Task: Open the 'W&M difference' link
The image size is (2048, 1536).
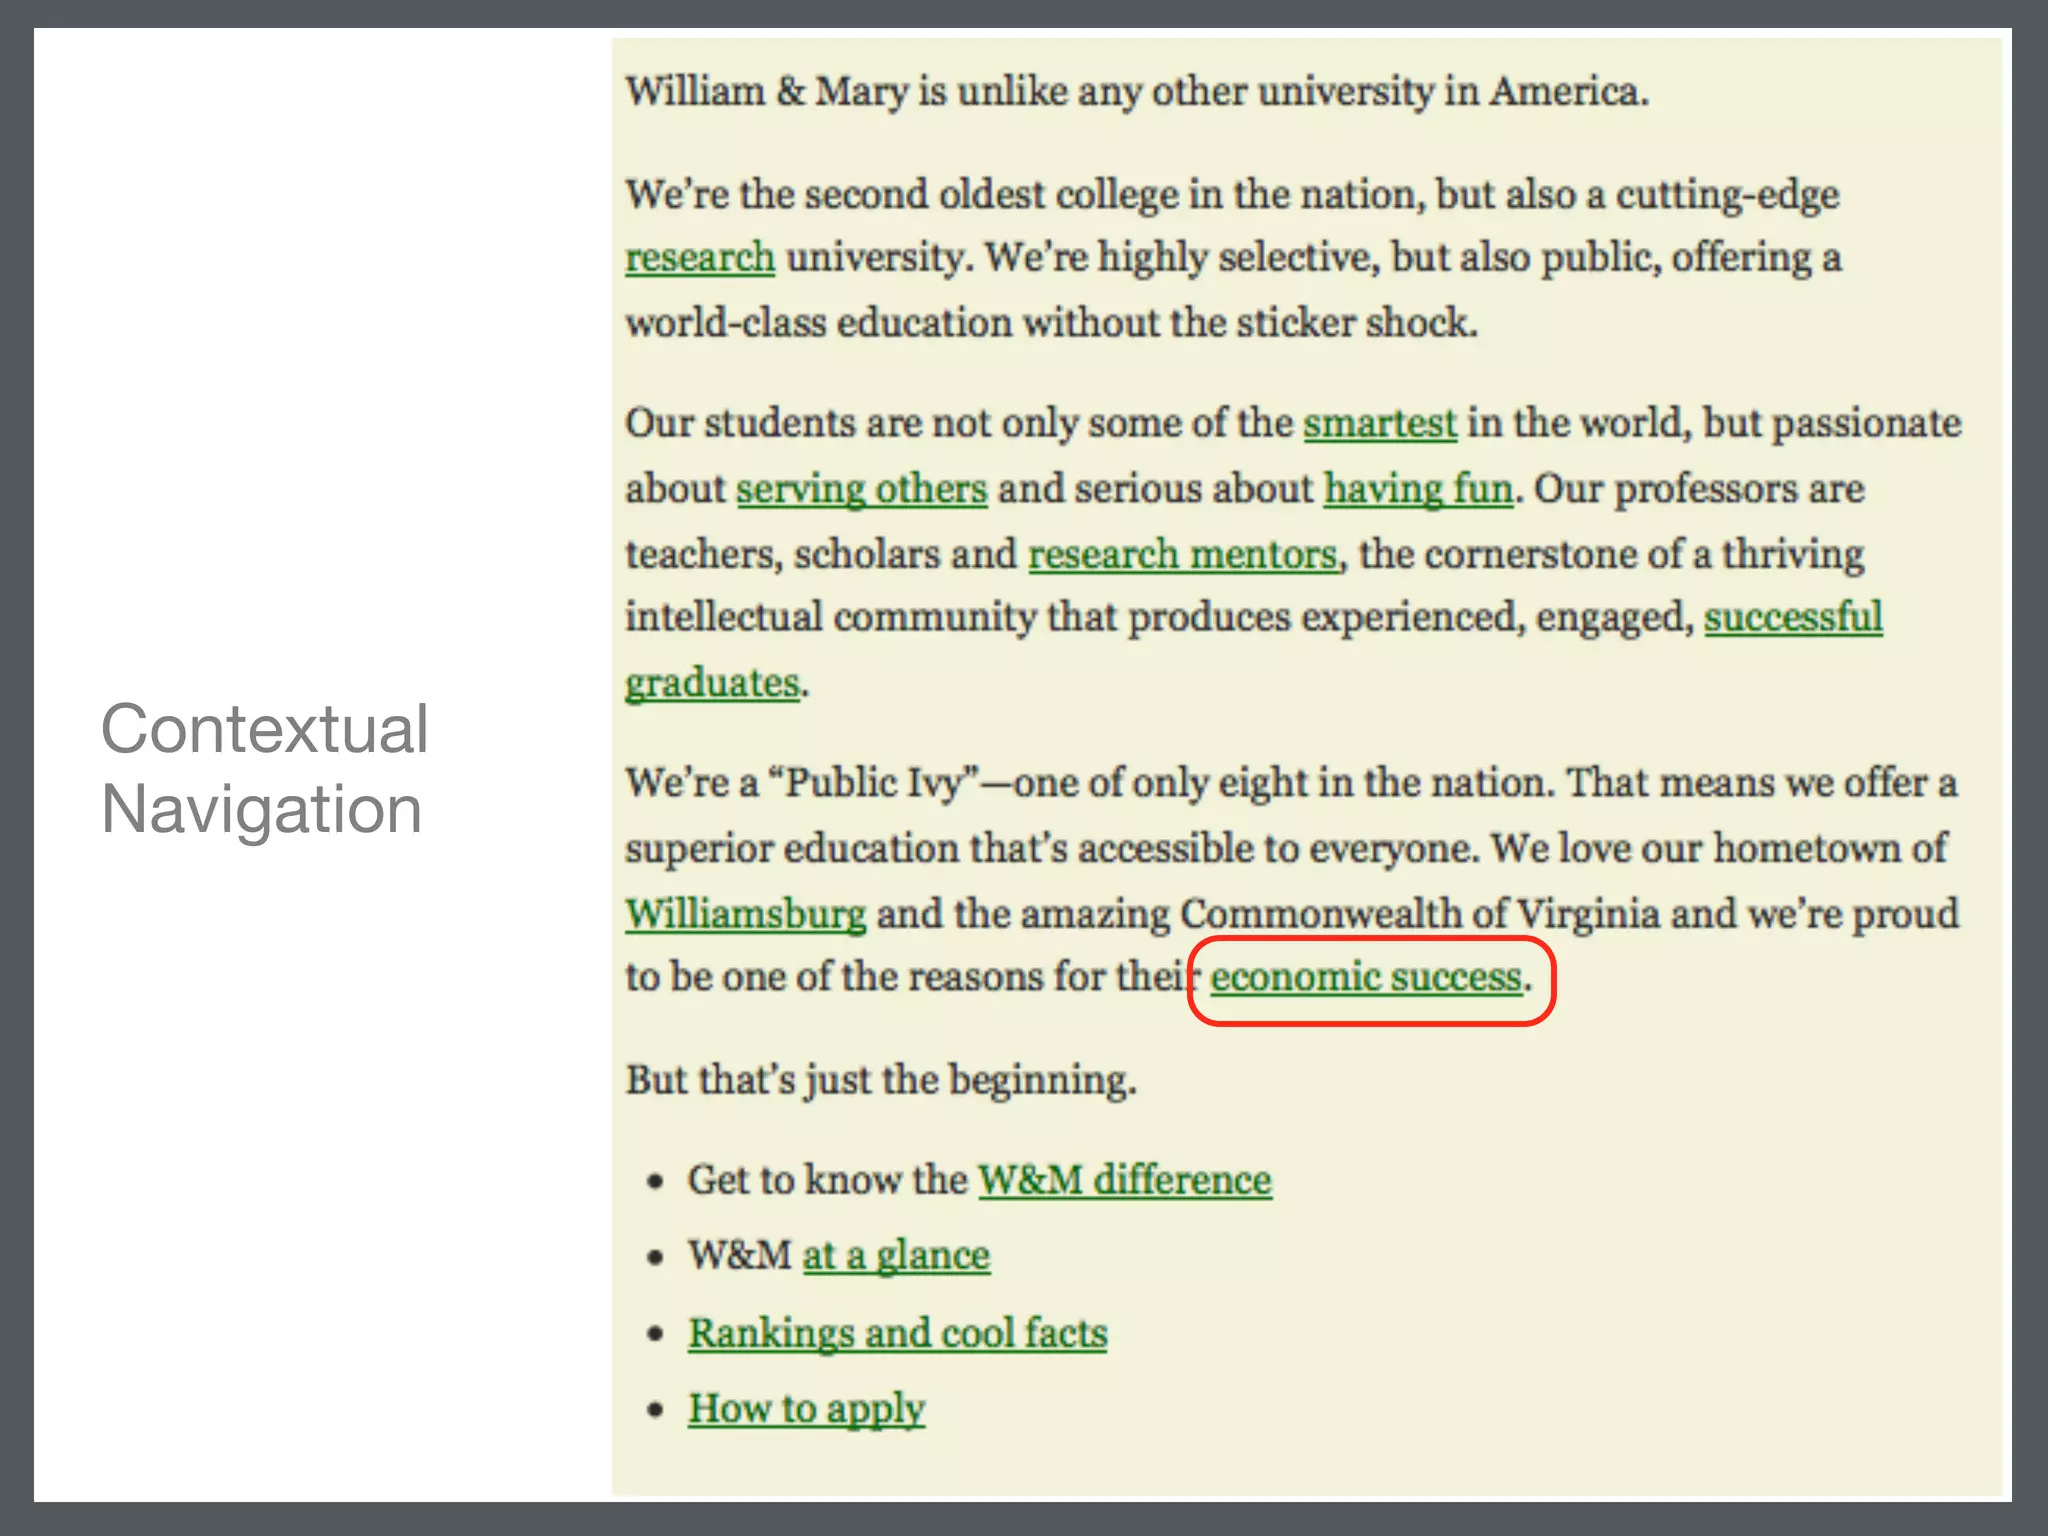Action: click(1124, 1180)
